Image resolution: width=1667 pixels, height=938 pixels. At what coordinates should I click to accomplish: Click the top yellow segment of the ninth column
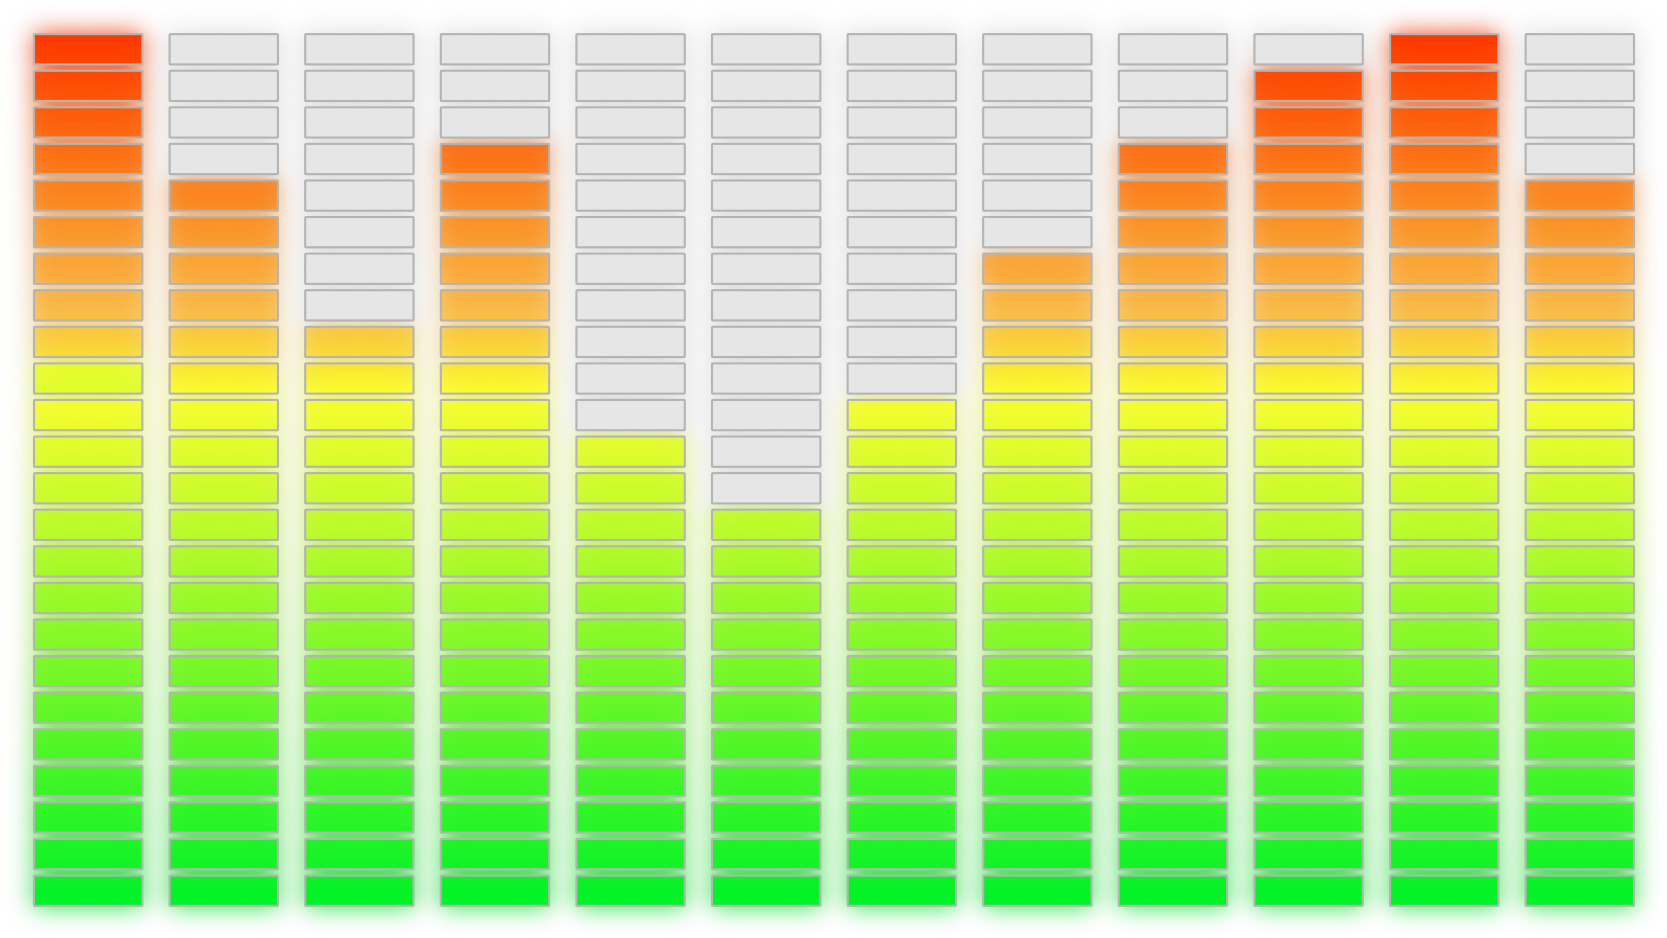coord(1170,379)
